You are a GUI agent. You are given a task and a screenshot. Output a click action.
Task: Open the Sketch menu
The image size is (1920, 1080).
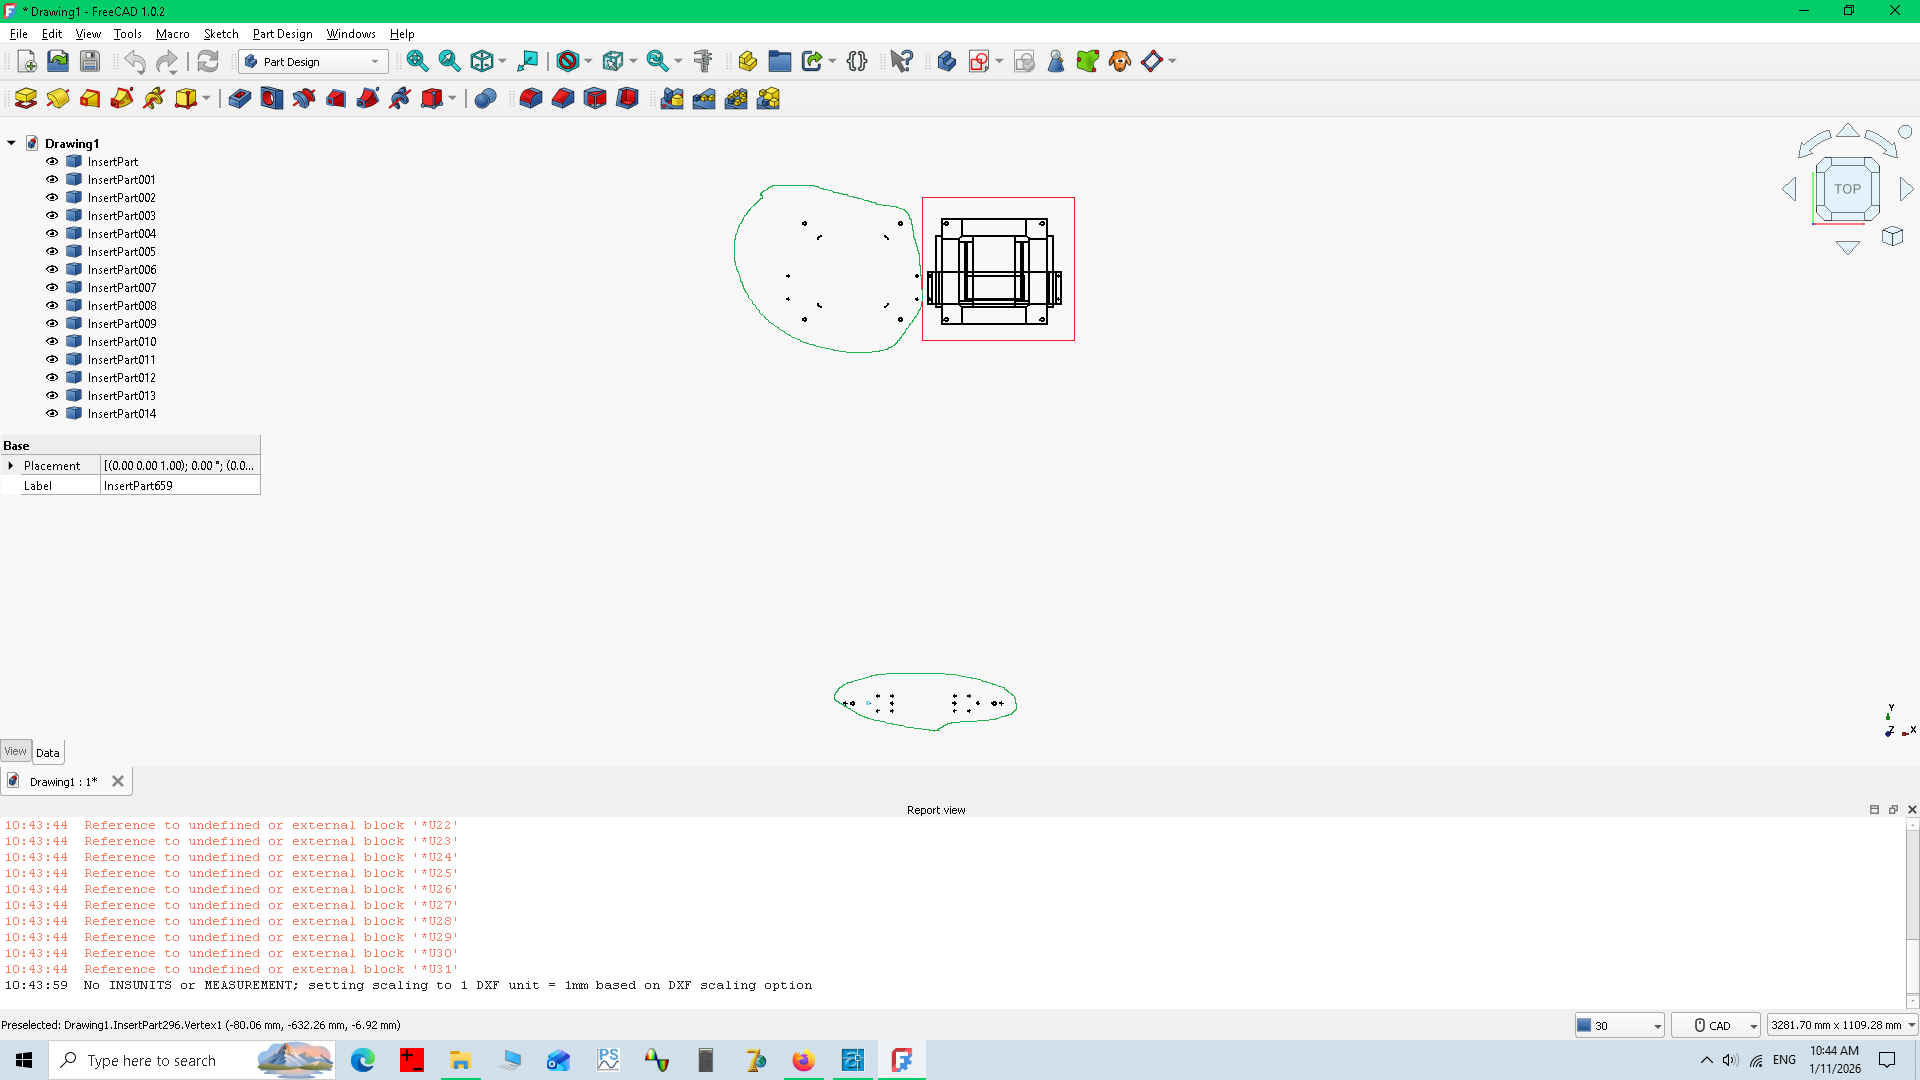(221, 33)
